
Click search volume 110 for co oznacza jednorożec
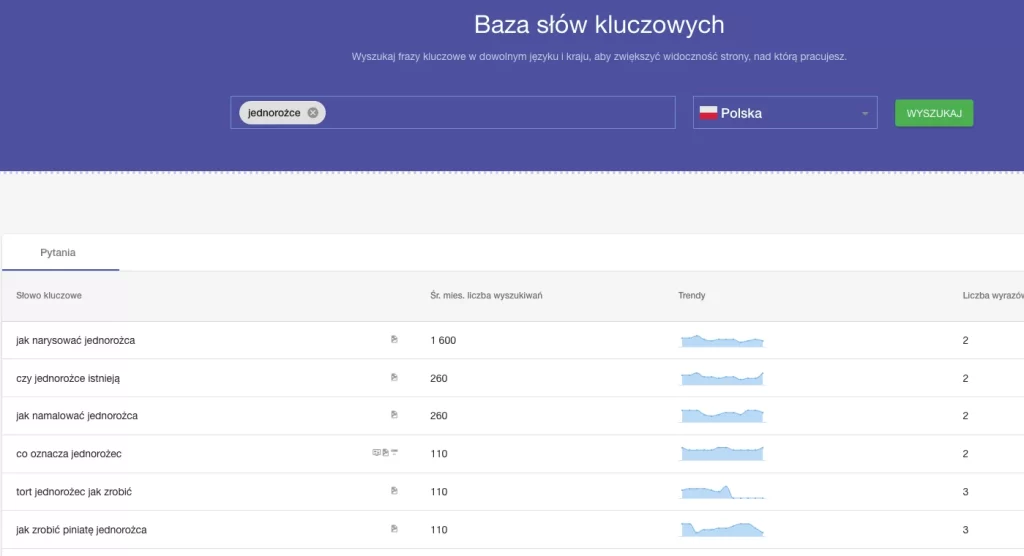pos(439,453)
